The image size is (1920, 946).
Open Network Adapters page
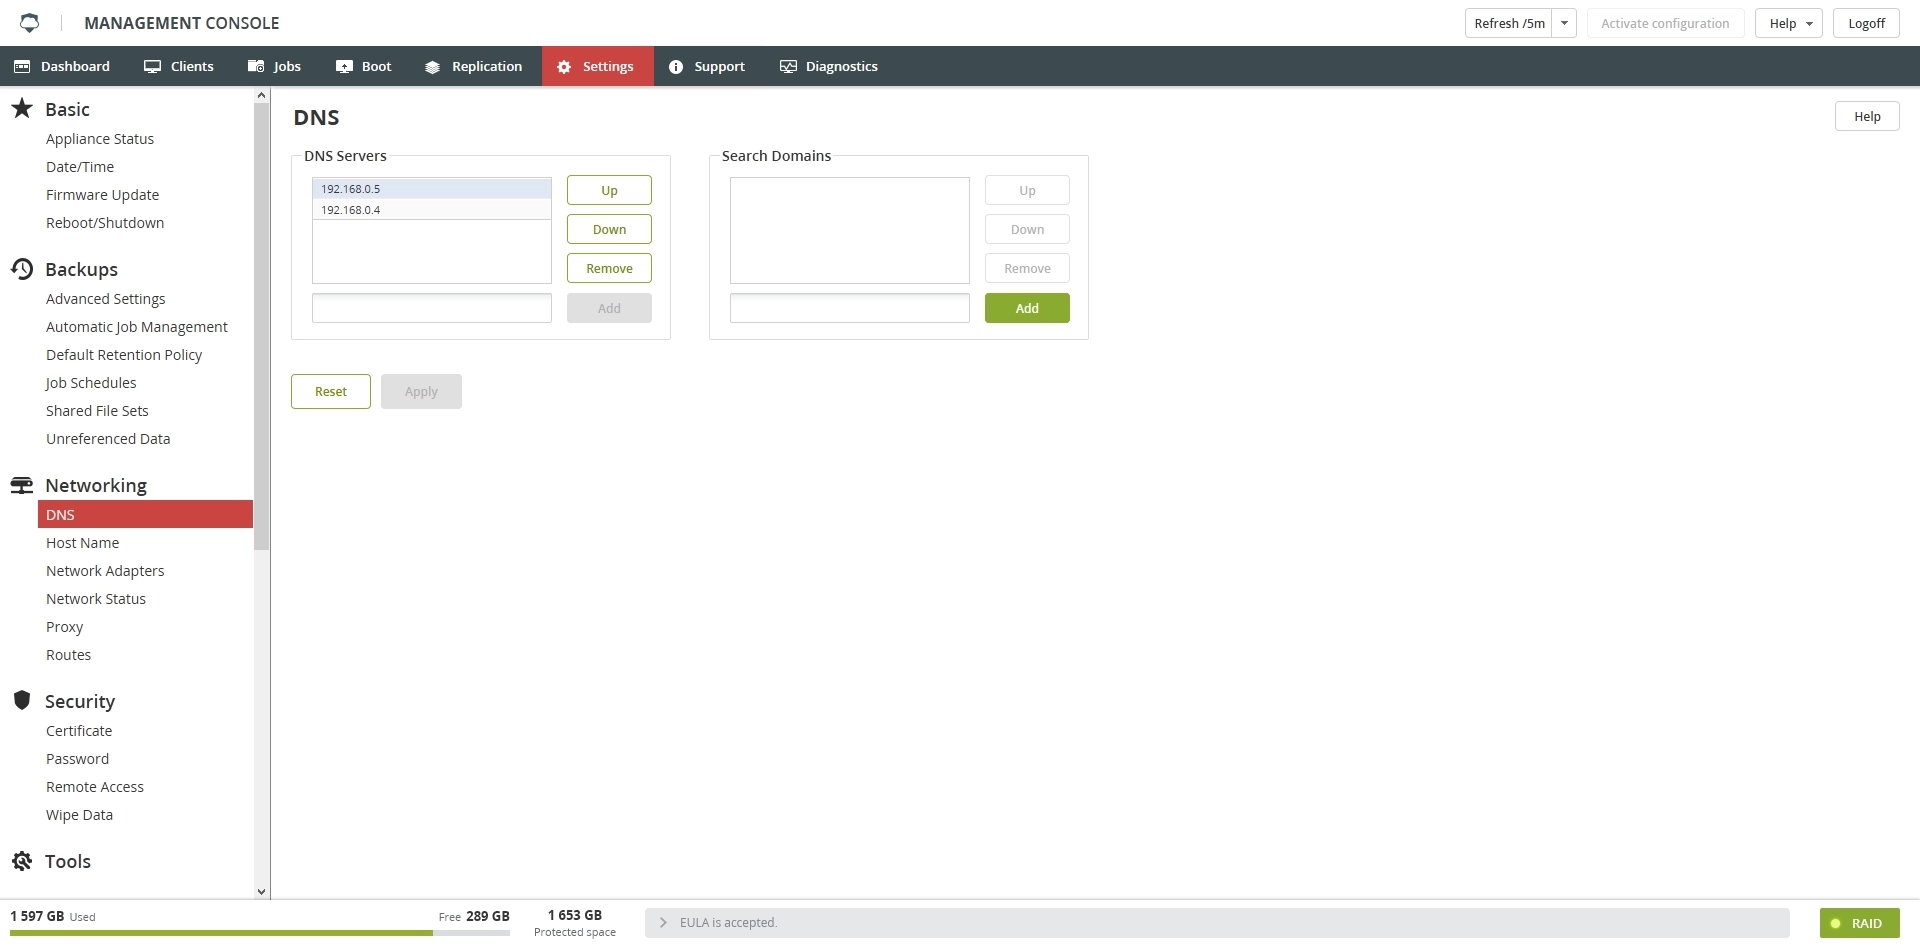[105, 571]
